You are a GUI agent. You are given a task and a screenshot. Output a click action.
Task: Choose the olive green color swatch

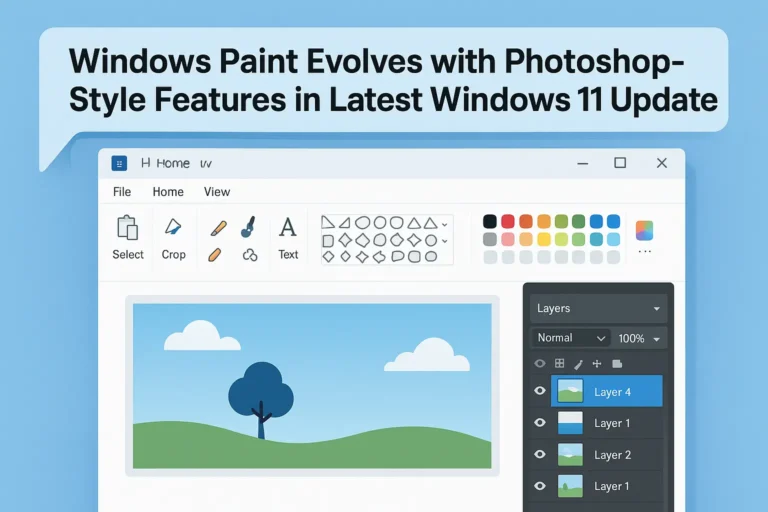[x=561, y=221]
